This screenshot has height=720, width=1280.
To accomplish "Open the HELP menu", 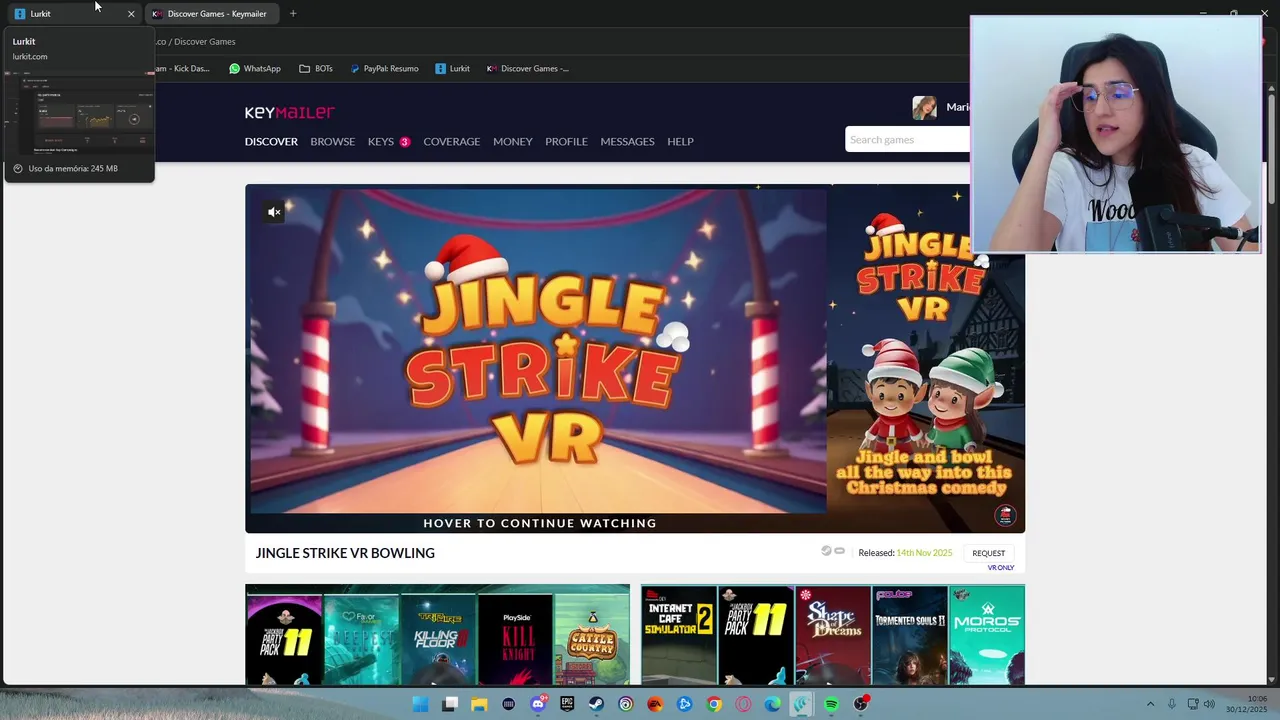I will click(x=680, y=141).
